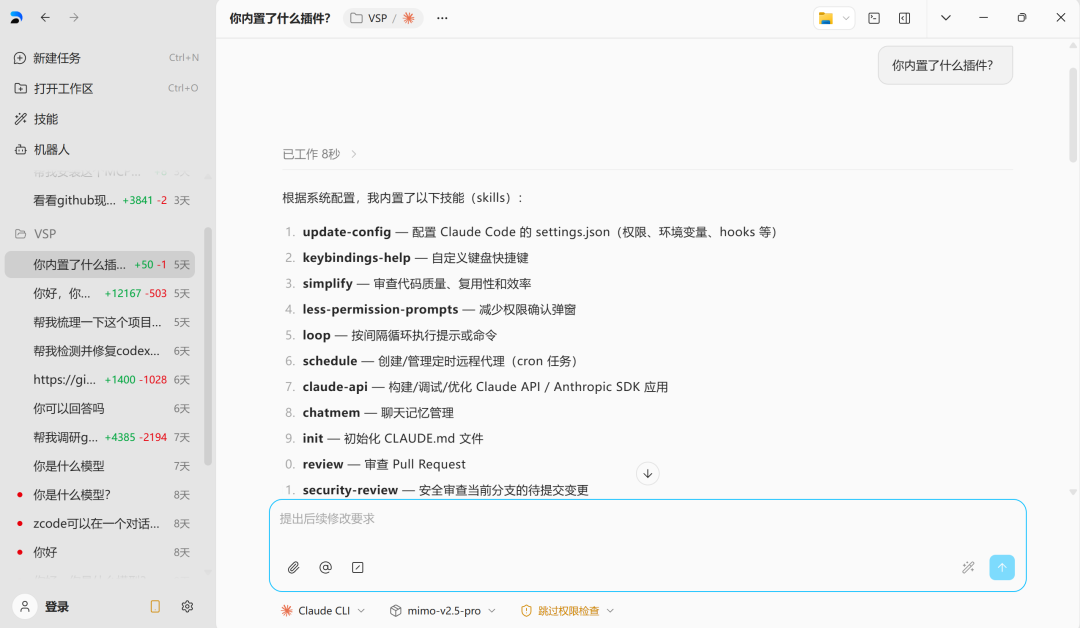The width and height of the screenshot is (1080, 628).
Task: Click the VSP folder breadcrumb
Action: 369,18
